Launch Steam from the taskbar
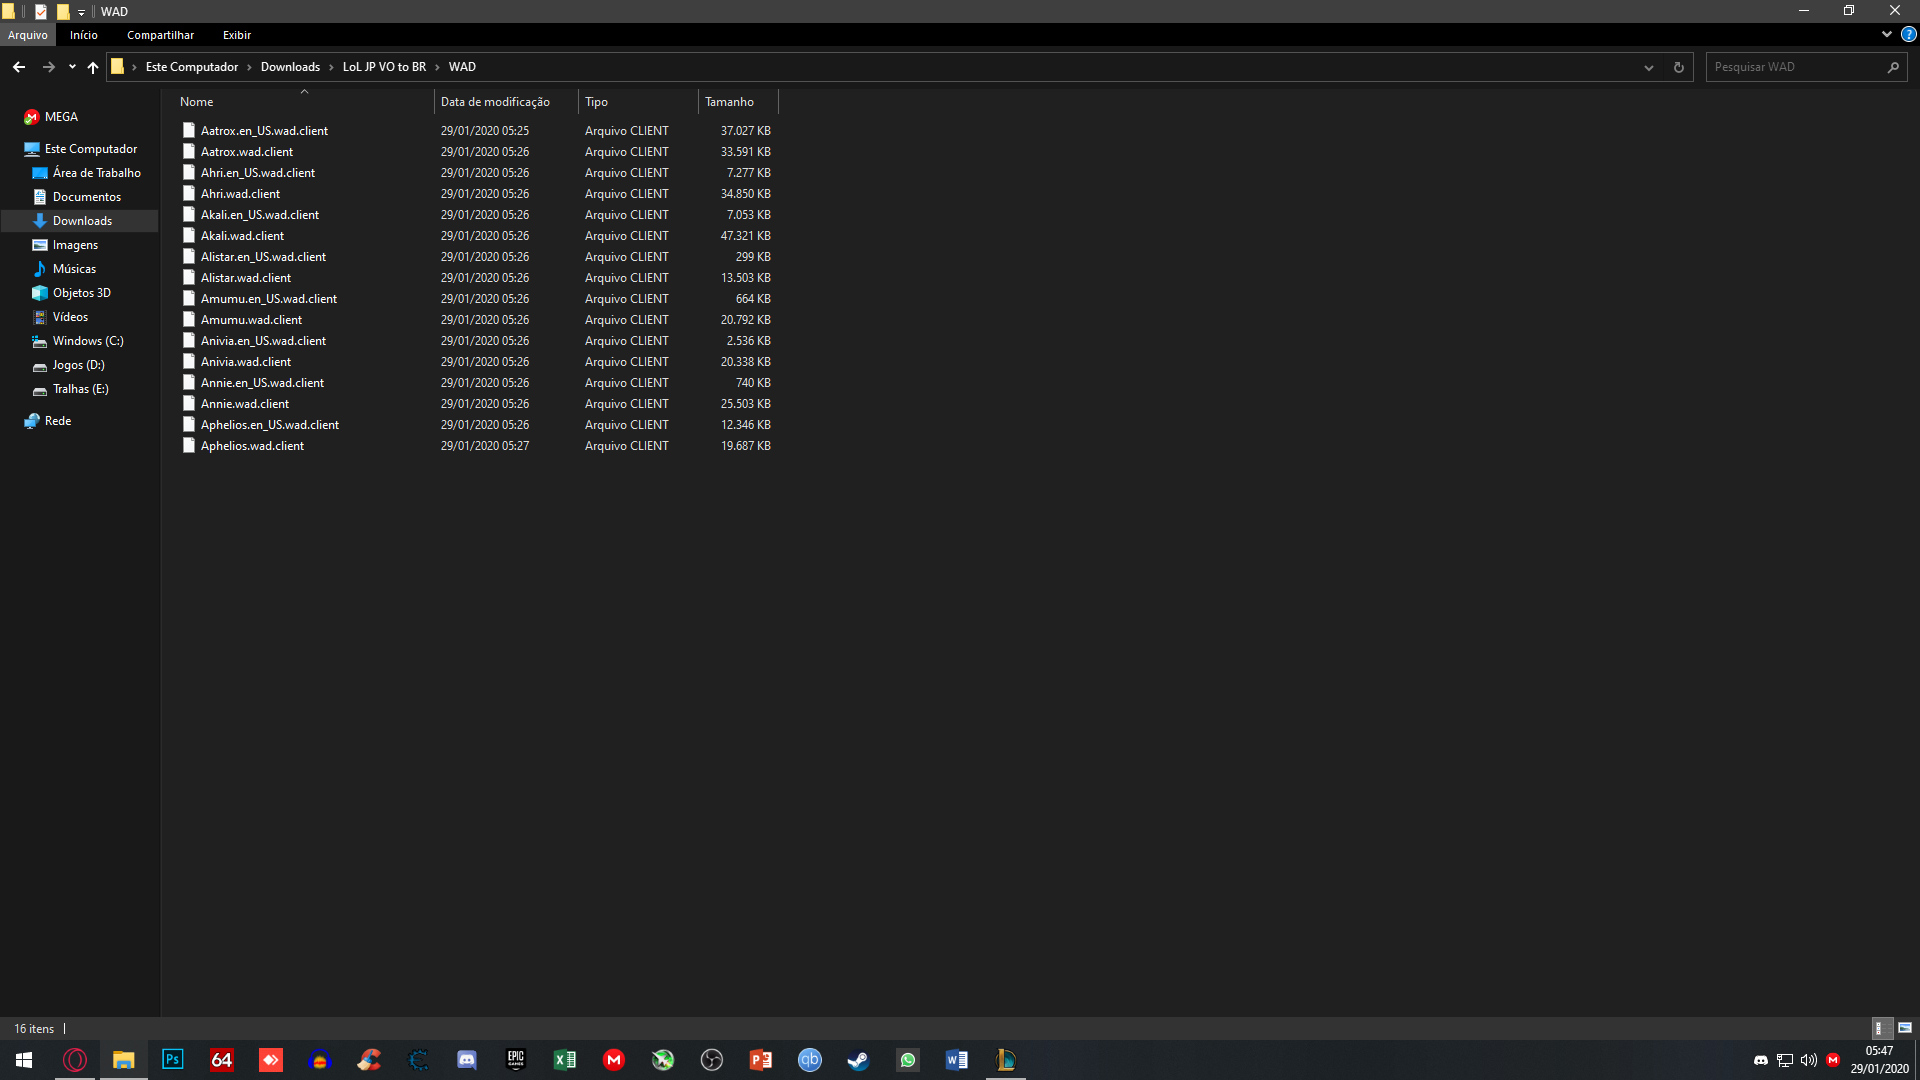 coord(857,1060)
